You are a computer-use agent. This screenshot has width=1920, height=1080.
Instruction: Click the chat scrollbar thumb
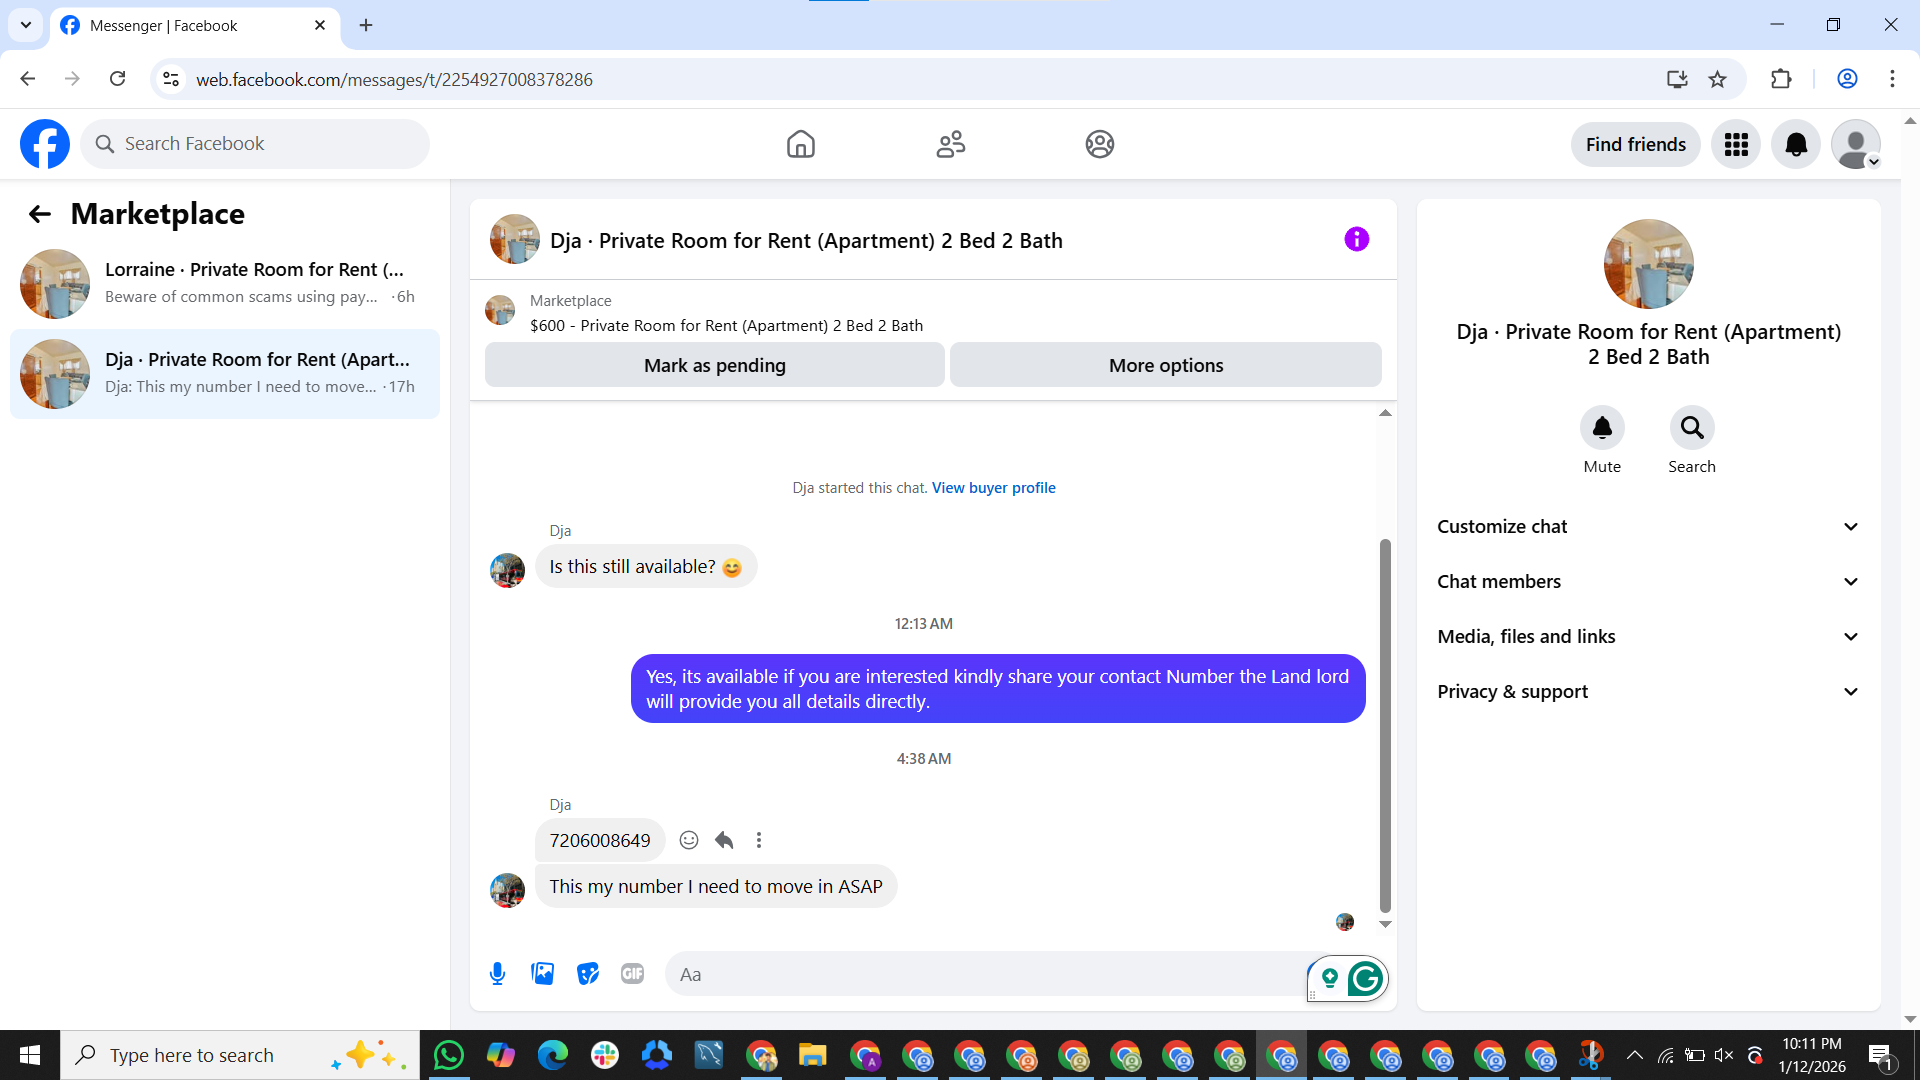pyautogui.click(x=1385, y=725)
